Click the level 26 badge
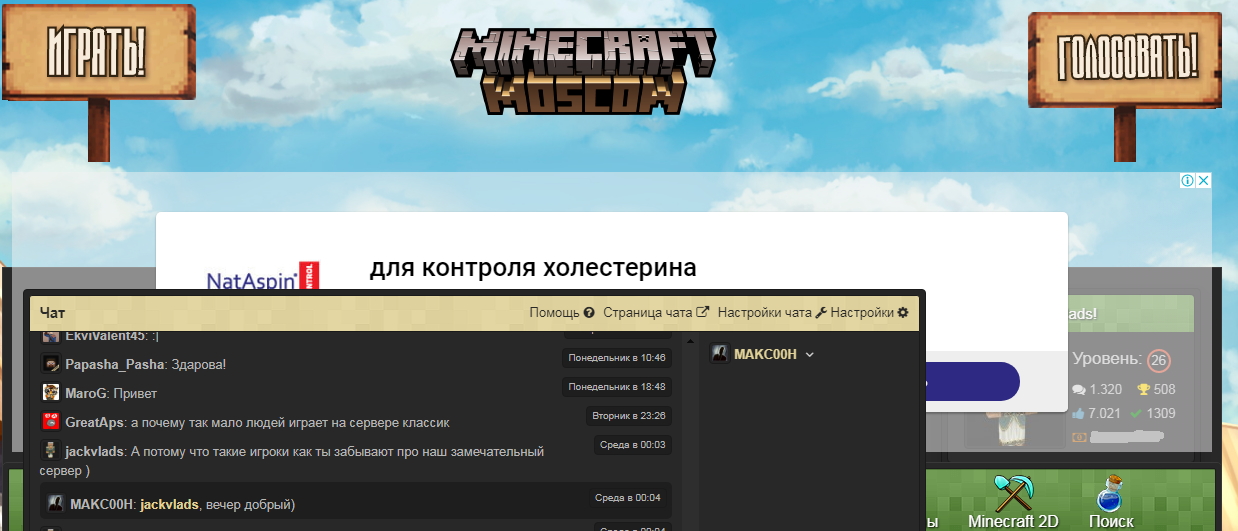The width and height of the screenshot is (1238, 531). [x=1159, y=360]
